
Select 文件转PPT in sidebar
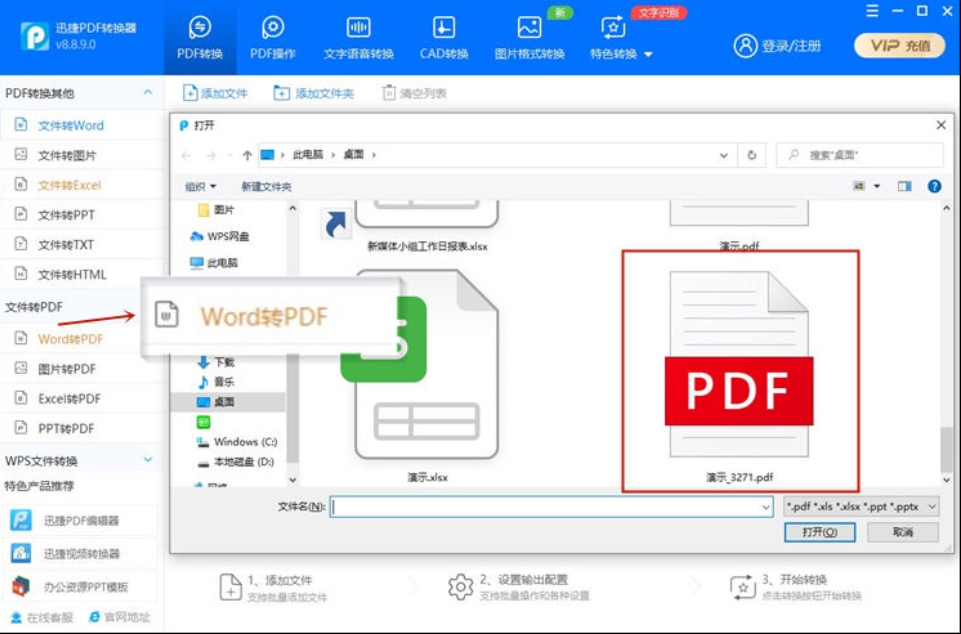point(82,215)
